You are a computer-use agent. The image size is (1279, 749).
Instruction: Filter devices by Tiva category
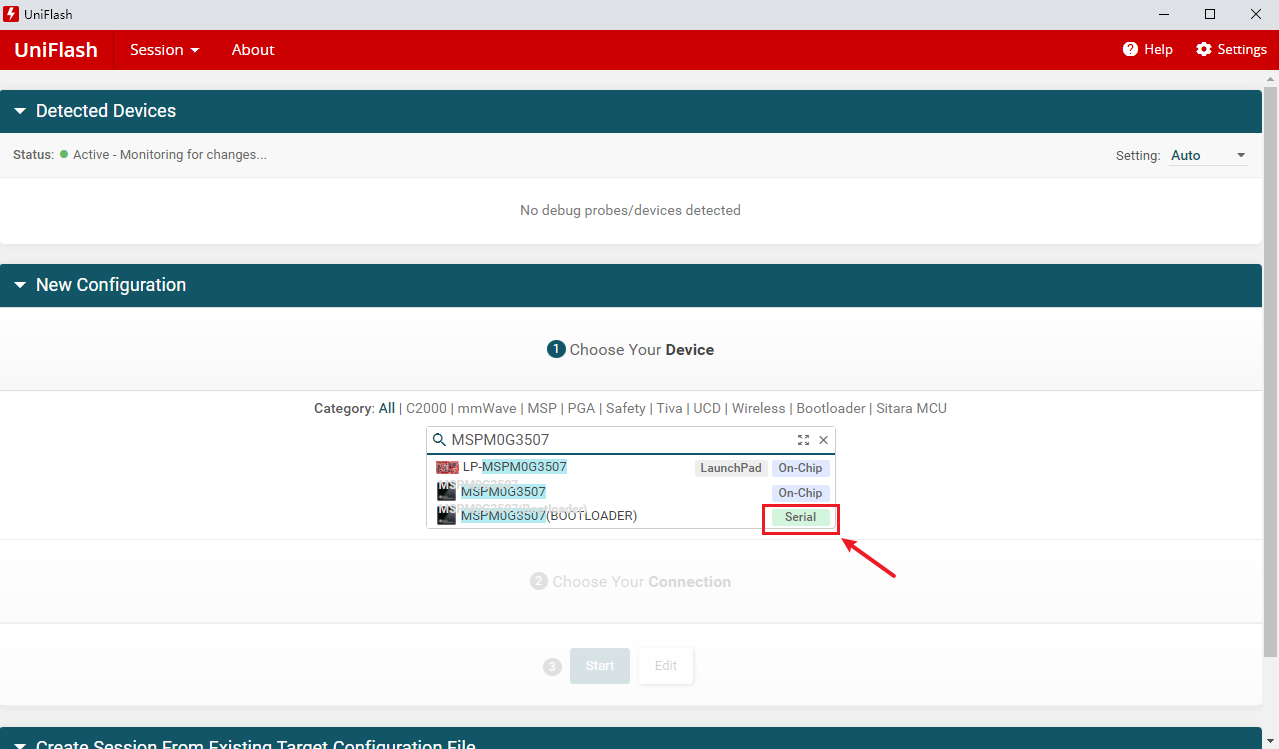click(669, 408)
